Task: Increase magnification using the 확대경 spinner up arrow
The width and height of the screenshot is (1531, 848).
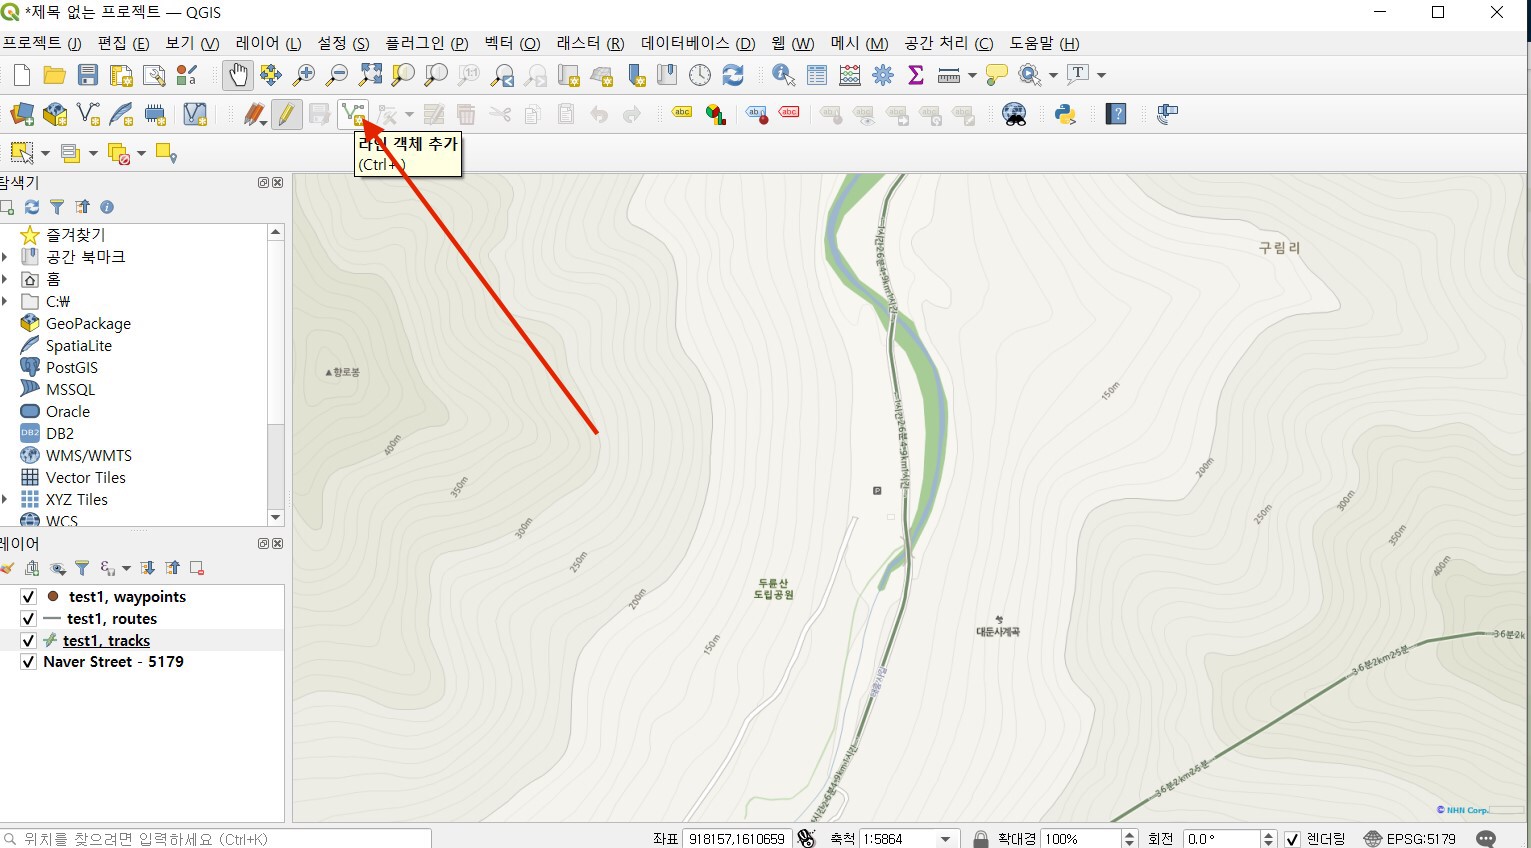Action: point(1130,835)
